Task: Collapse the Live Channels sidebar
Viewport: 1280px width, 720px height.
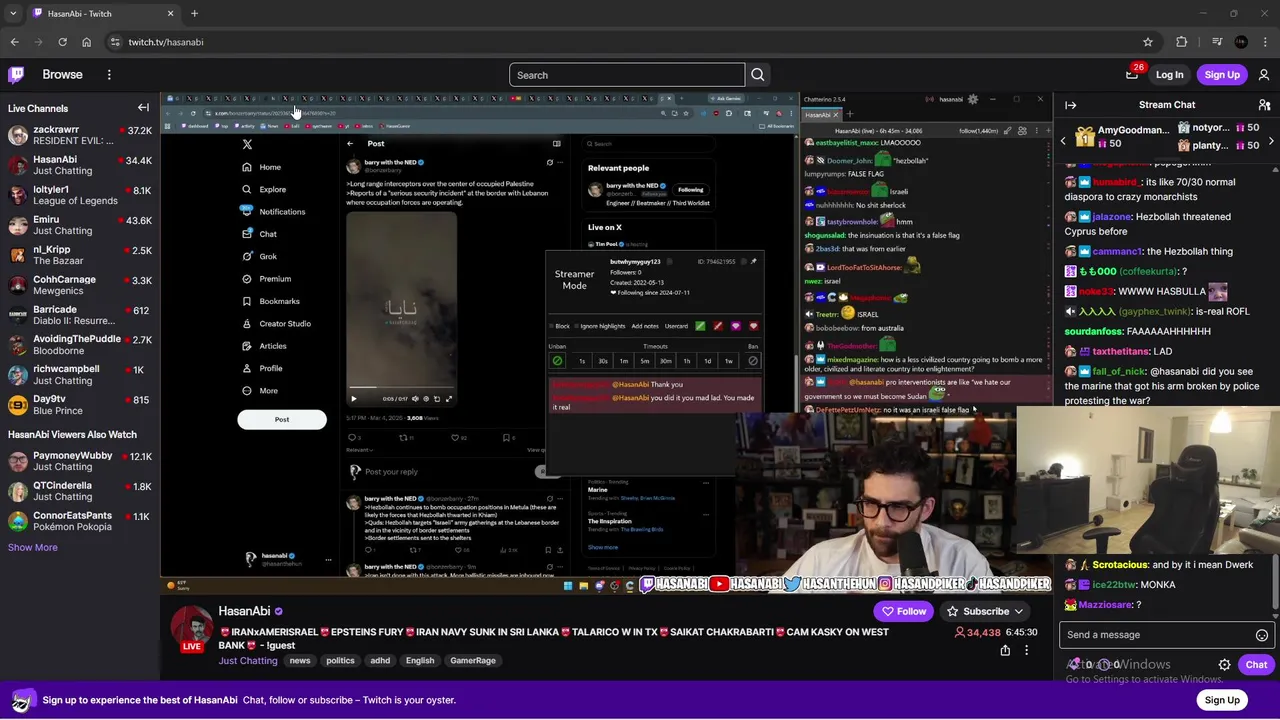Action: [143, 108]
